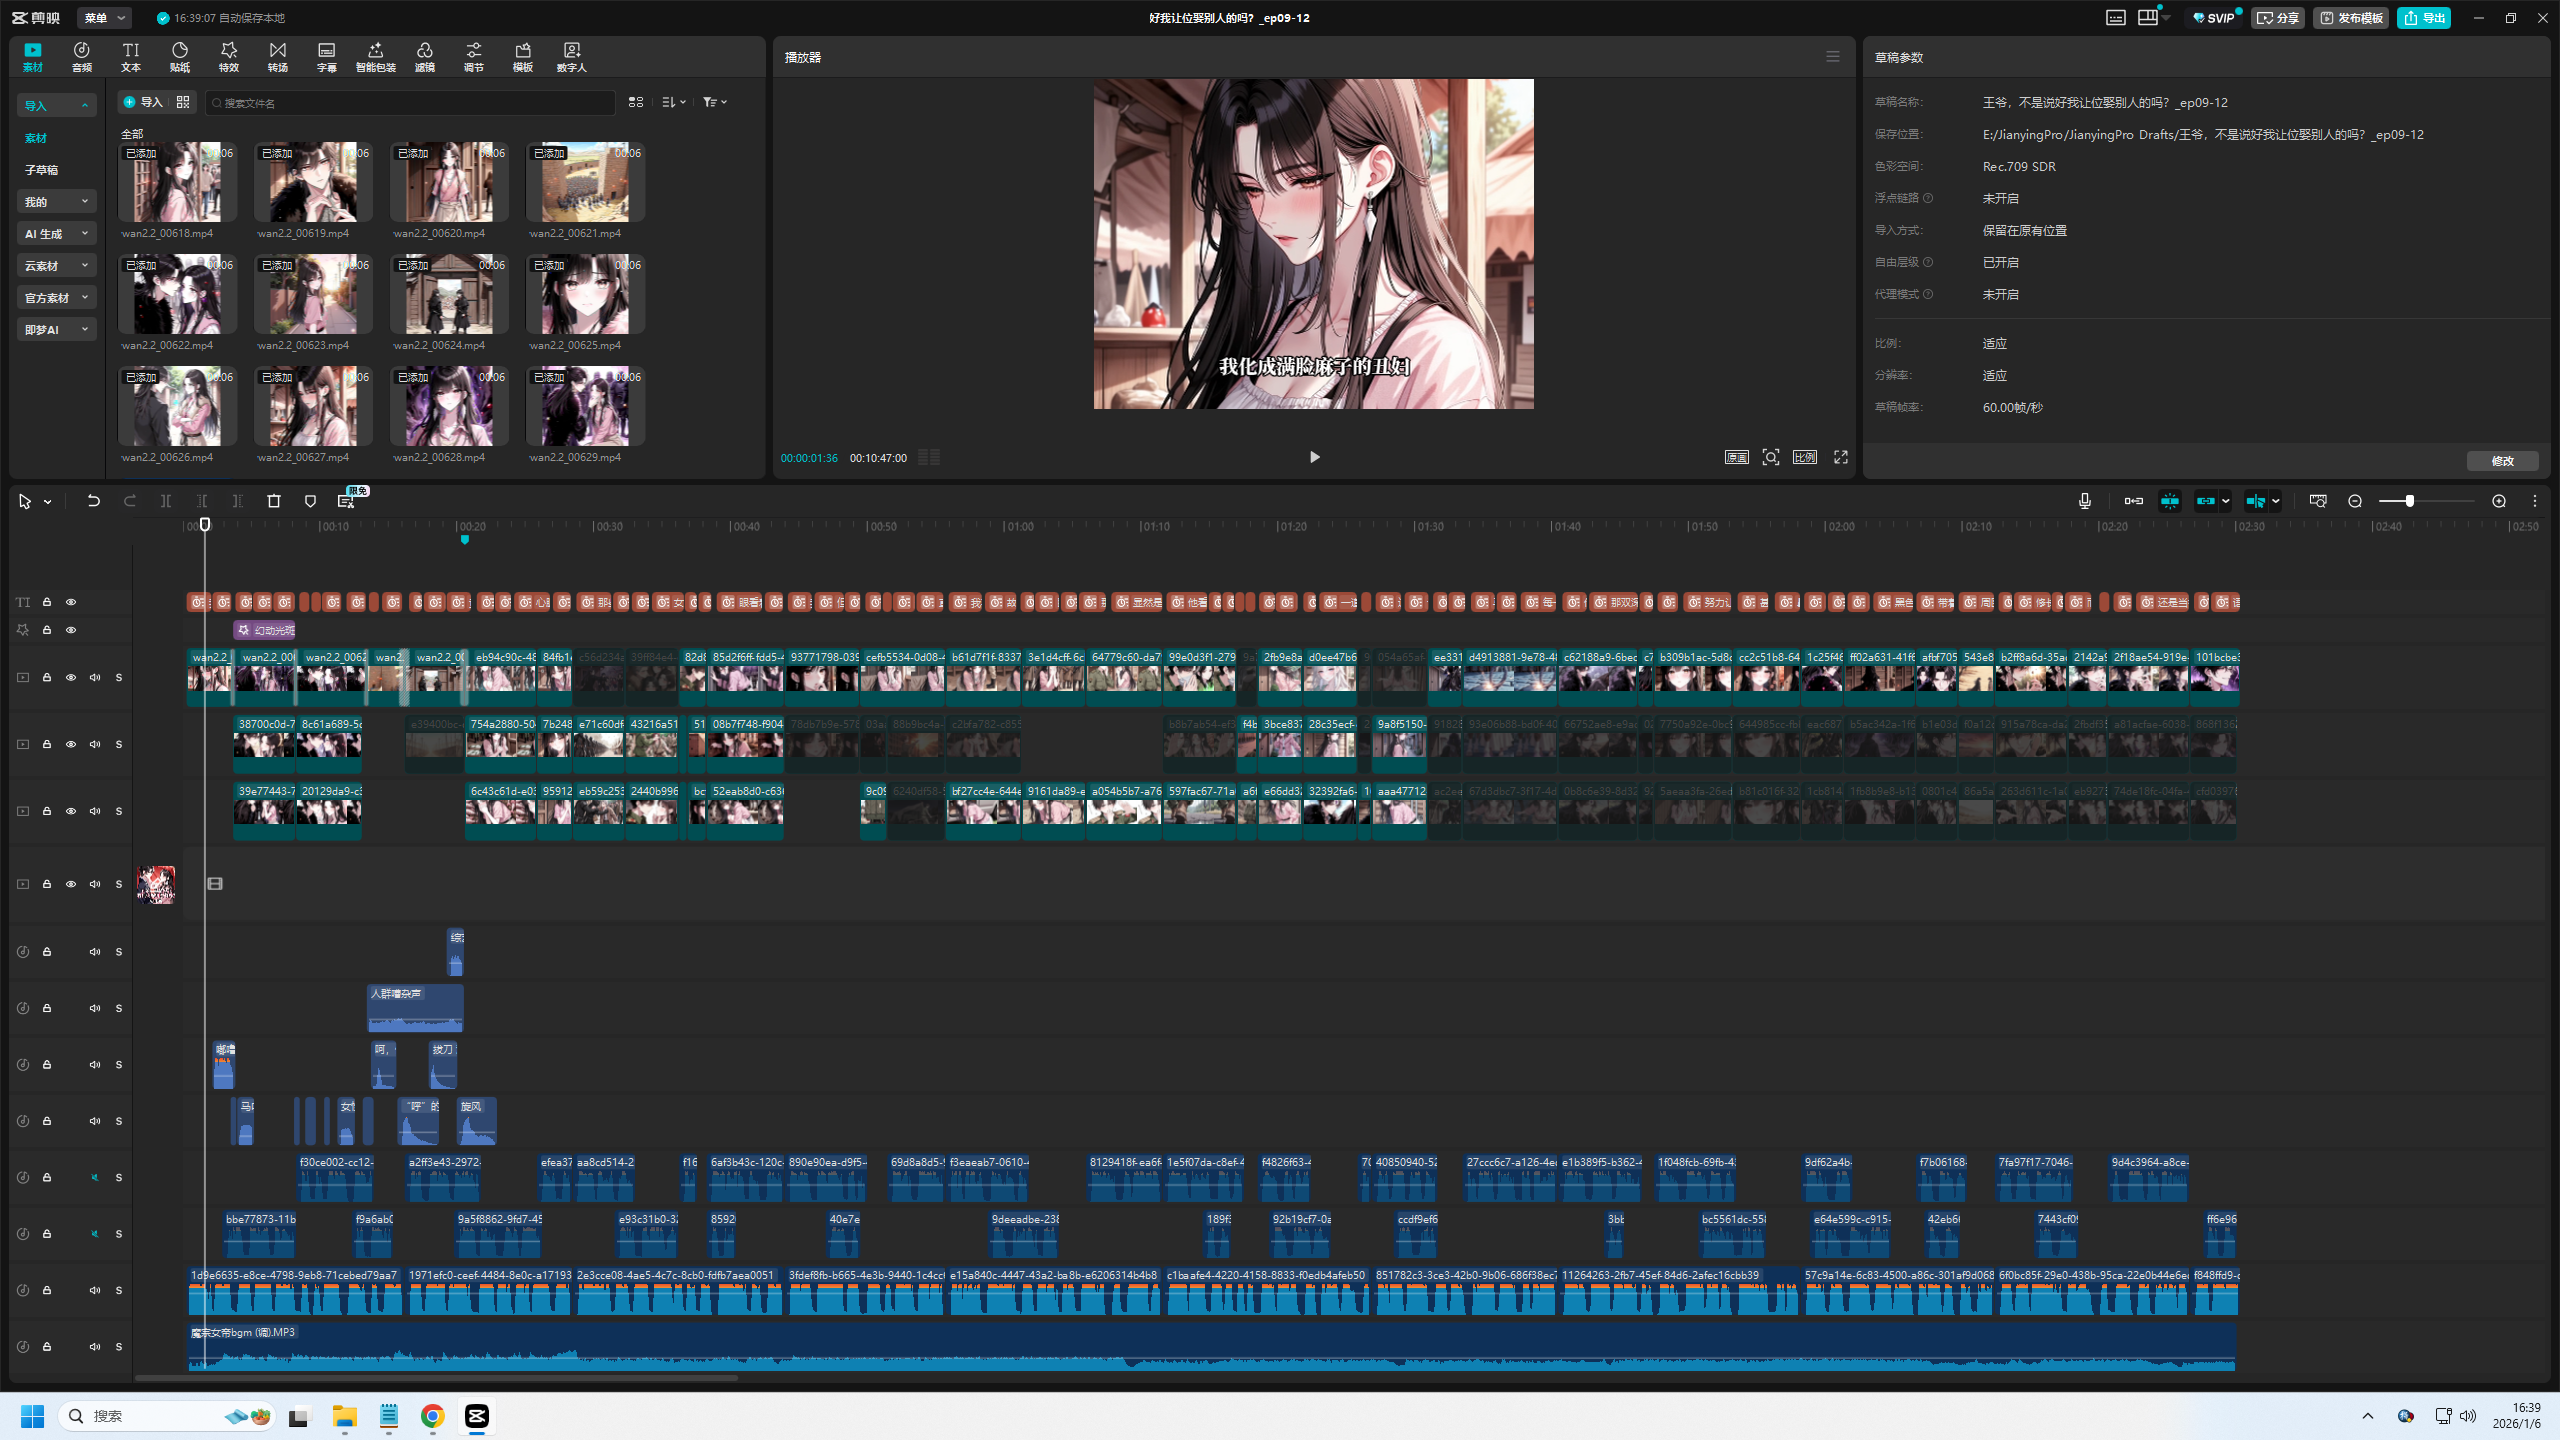Hide the text subtitle track via eye icon

(71, 602)
